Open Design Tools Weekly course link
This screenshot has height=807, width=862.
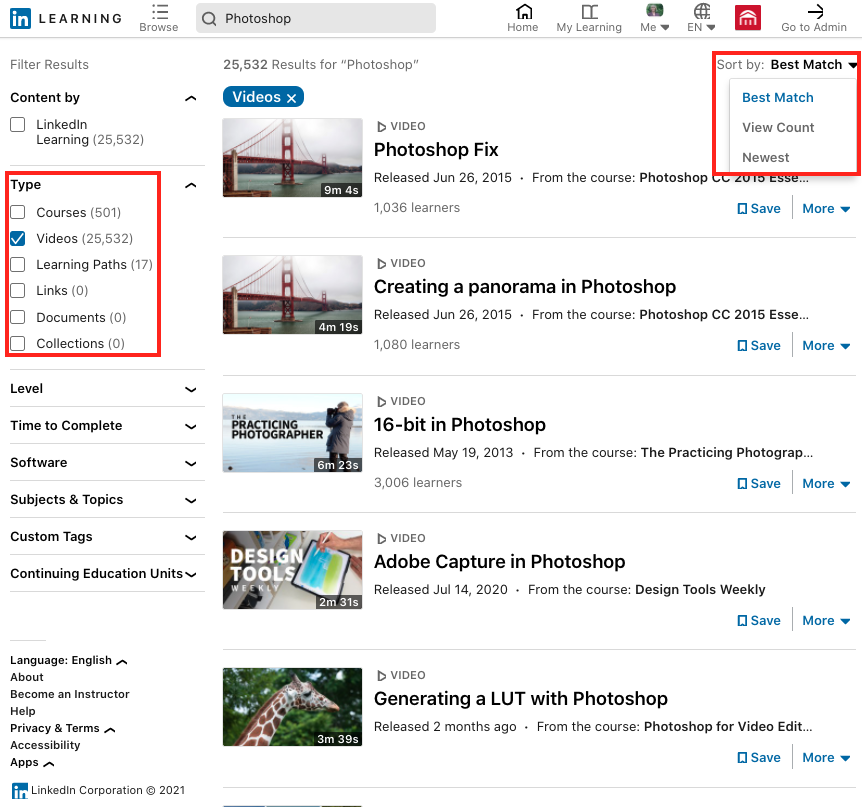coord(700,590)
